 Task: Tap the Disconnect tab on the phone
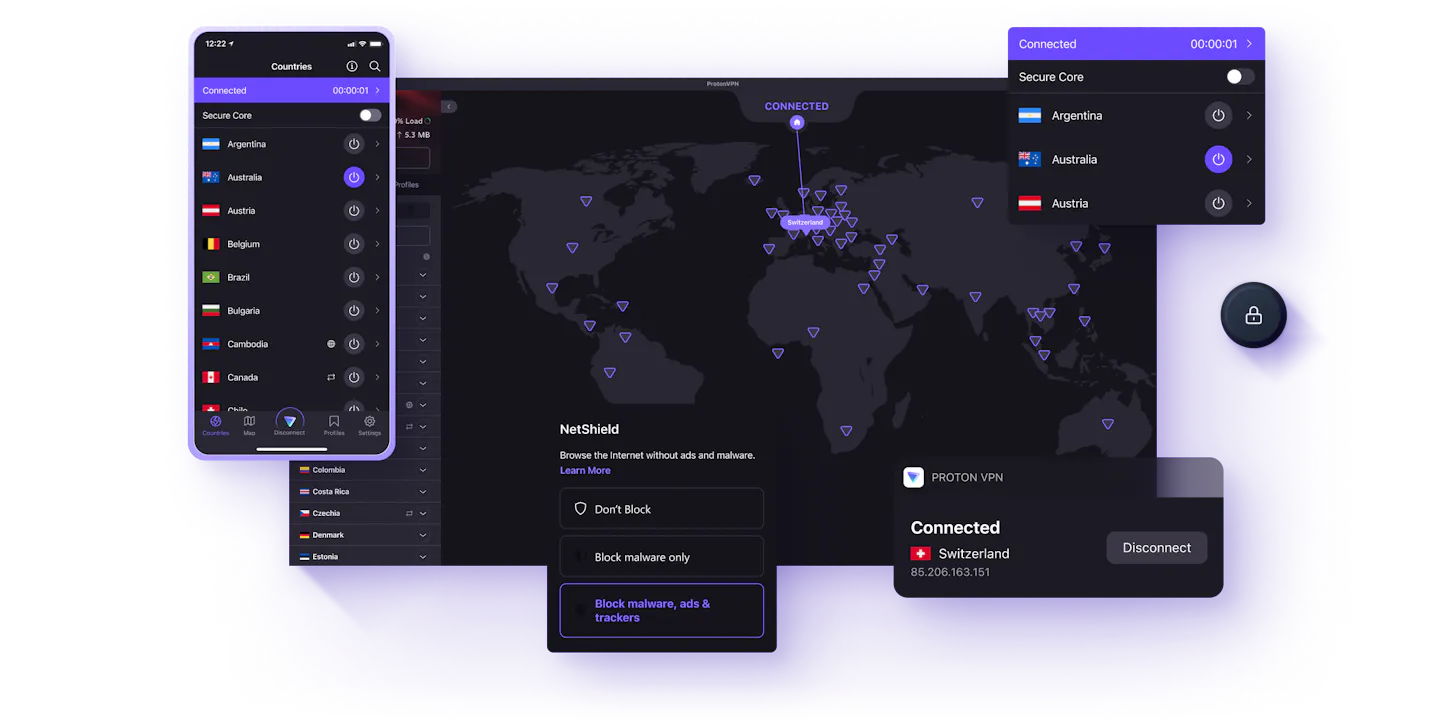pos(289,424)
